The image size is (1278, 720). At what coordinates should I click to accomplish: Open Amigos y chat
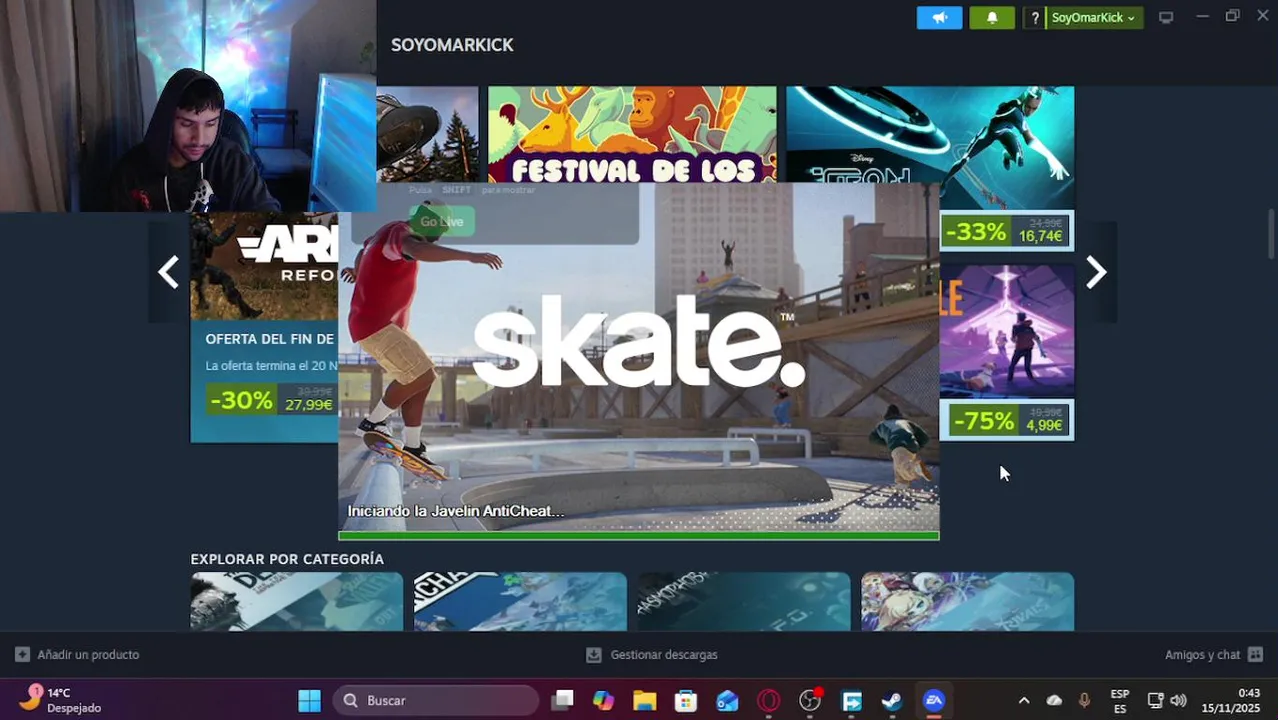tap(1202, 654)
